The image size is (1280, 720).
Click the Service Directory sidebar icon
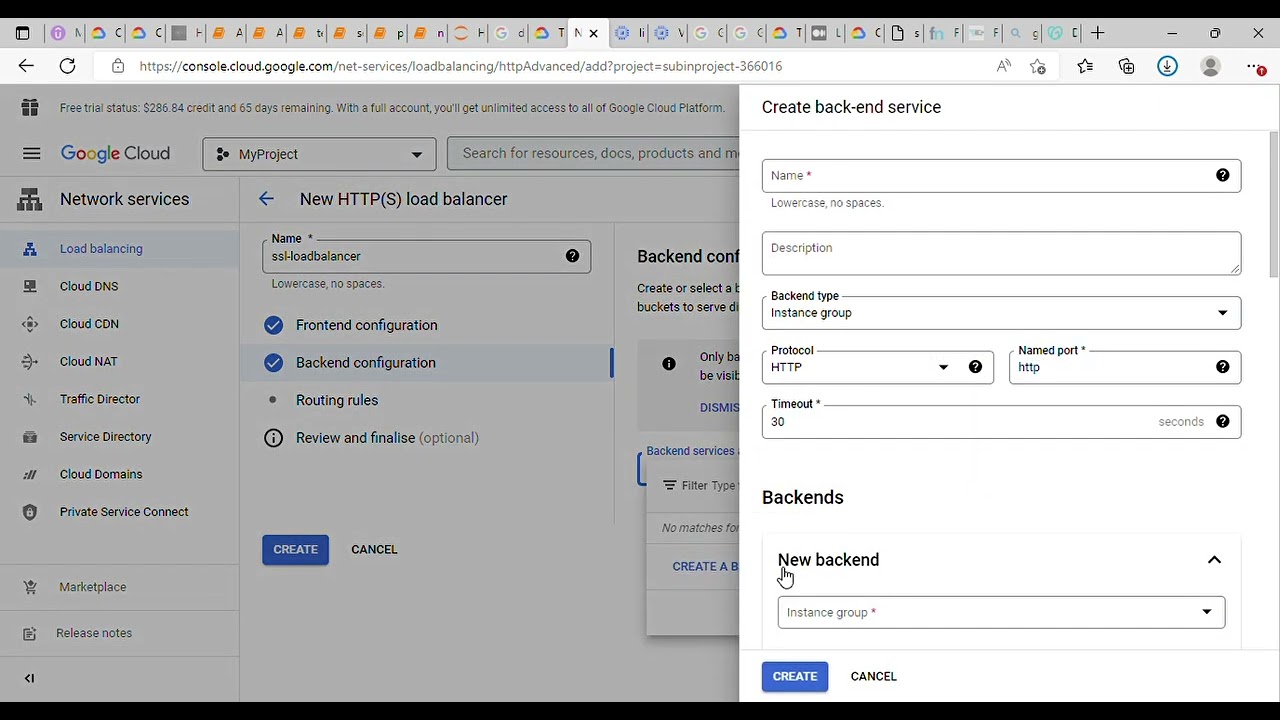30,437
